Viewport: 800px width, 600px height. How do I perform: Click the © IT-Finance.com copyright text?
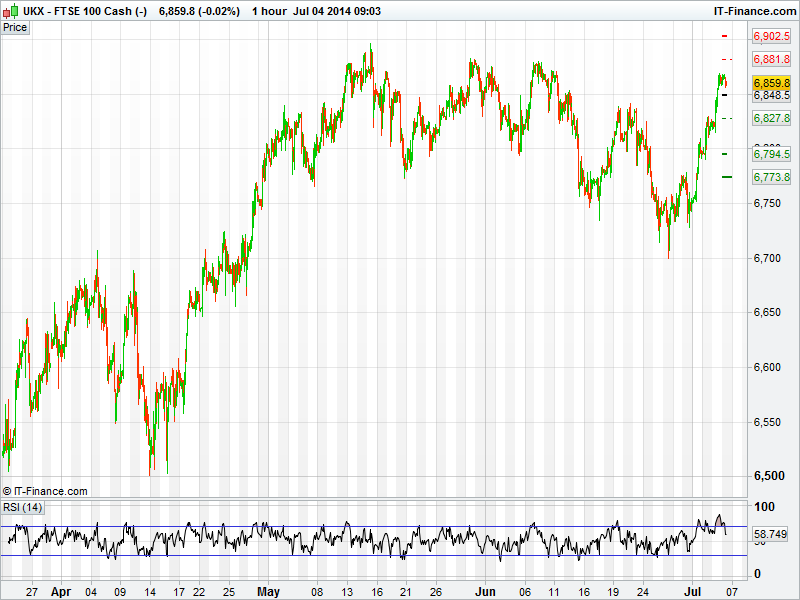point(45,491)
